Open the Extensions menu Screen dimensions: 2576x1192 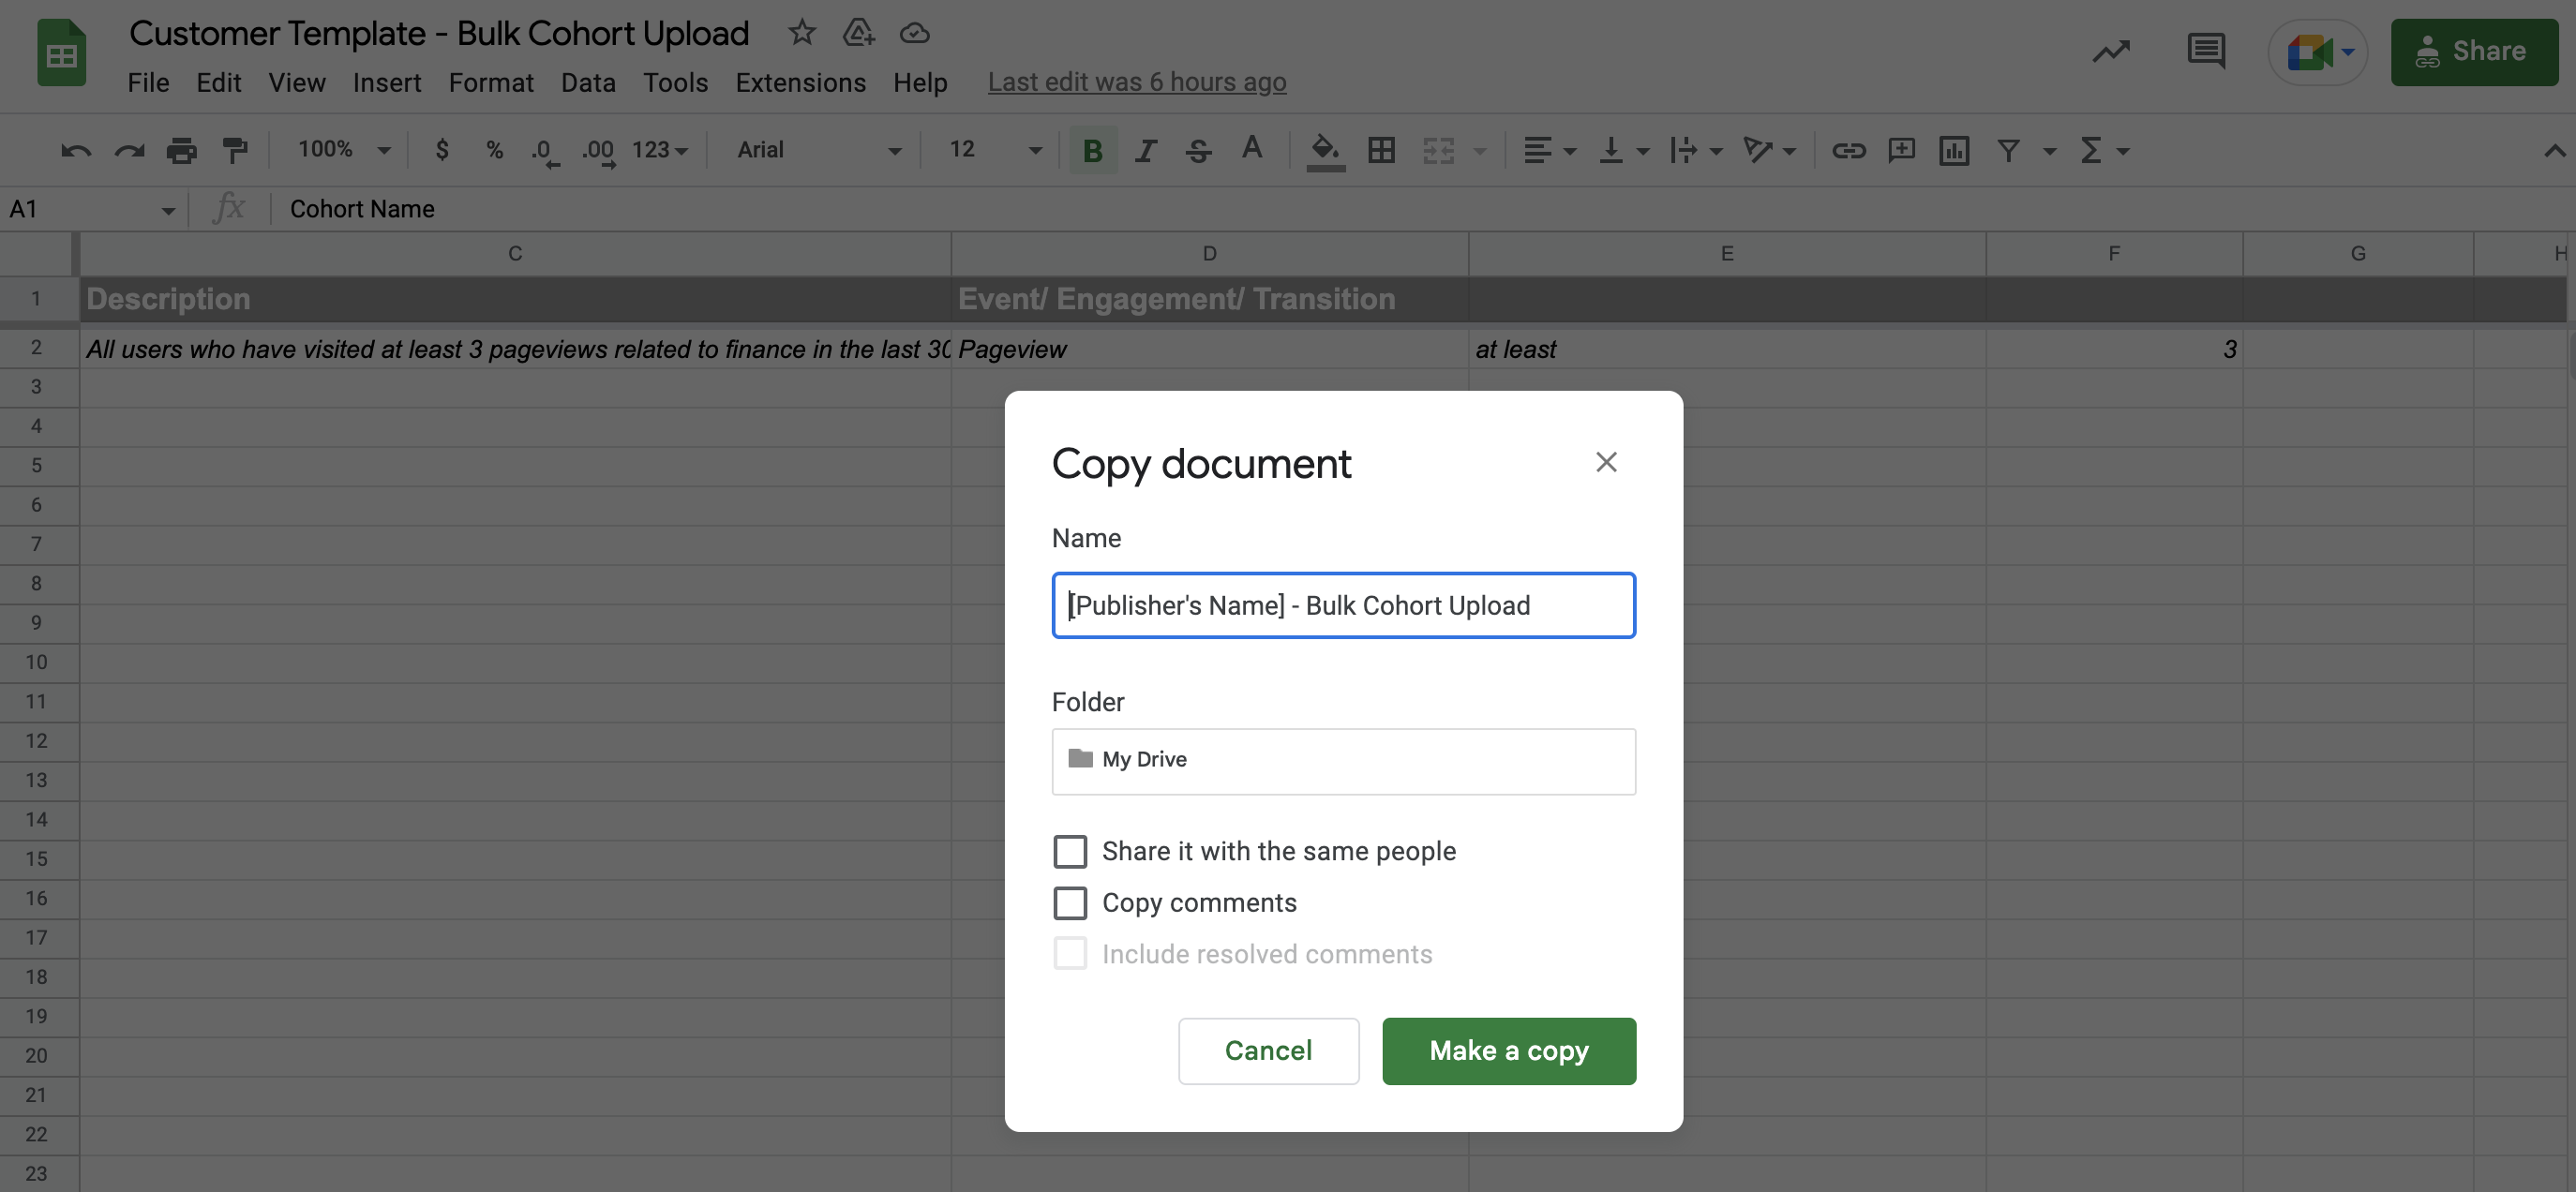click(800, 82)
